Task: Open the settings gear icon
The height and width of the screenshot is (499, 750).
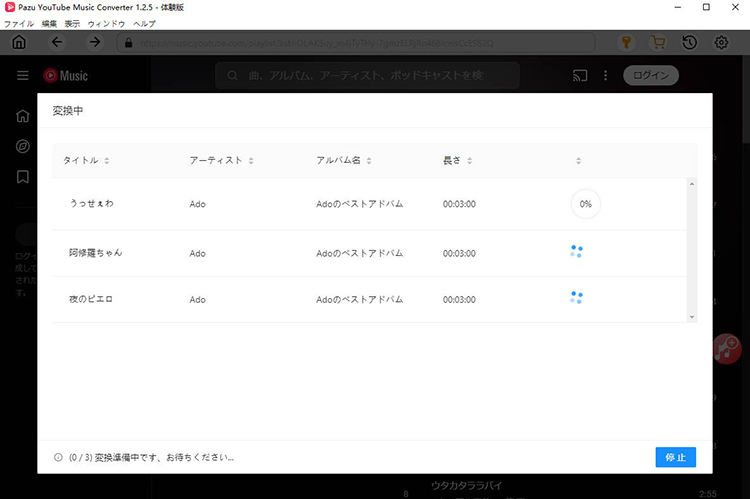Action: 721,43
